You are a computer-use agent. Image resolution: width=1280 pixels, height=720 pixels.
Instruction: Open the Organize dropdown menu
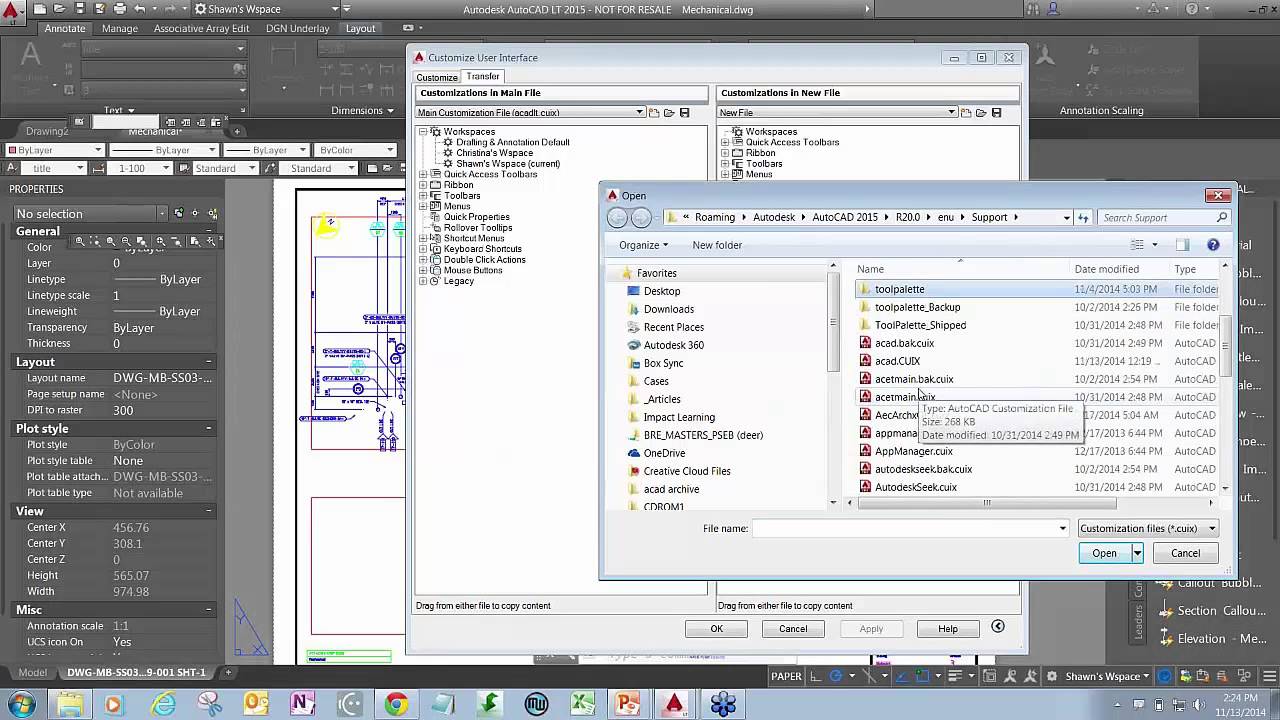click(x=643, y=245)
